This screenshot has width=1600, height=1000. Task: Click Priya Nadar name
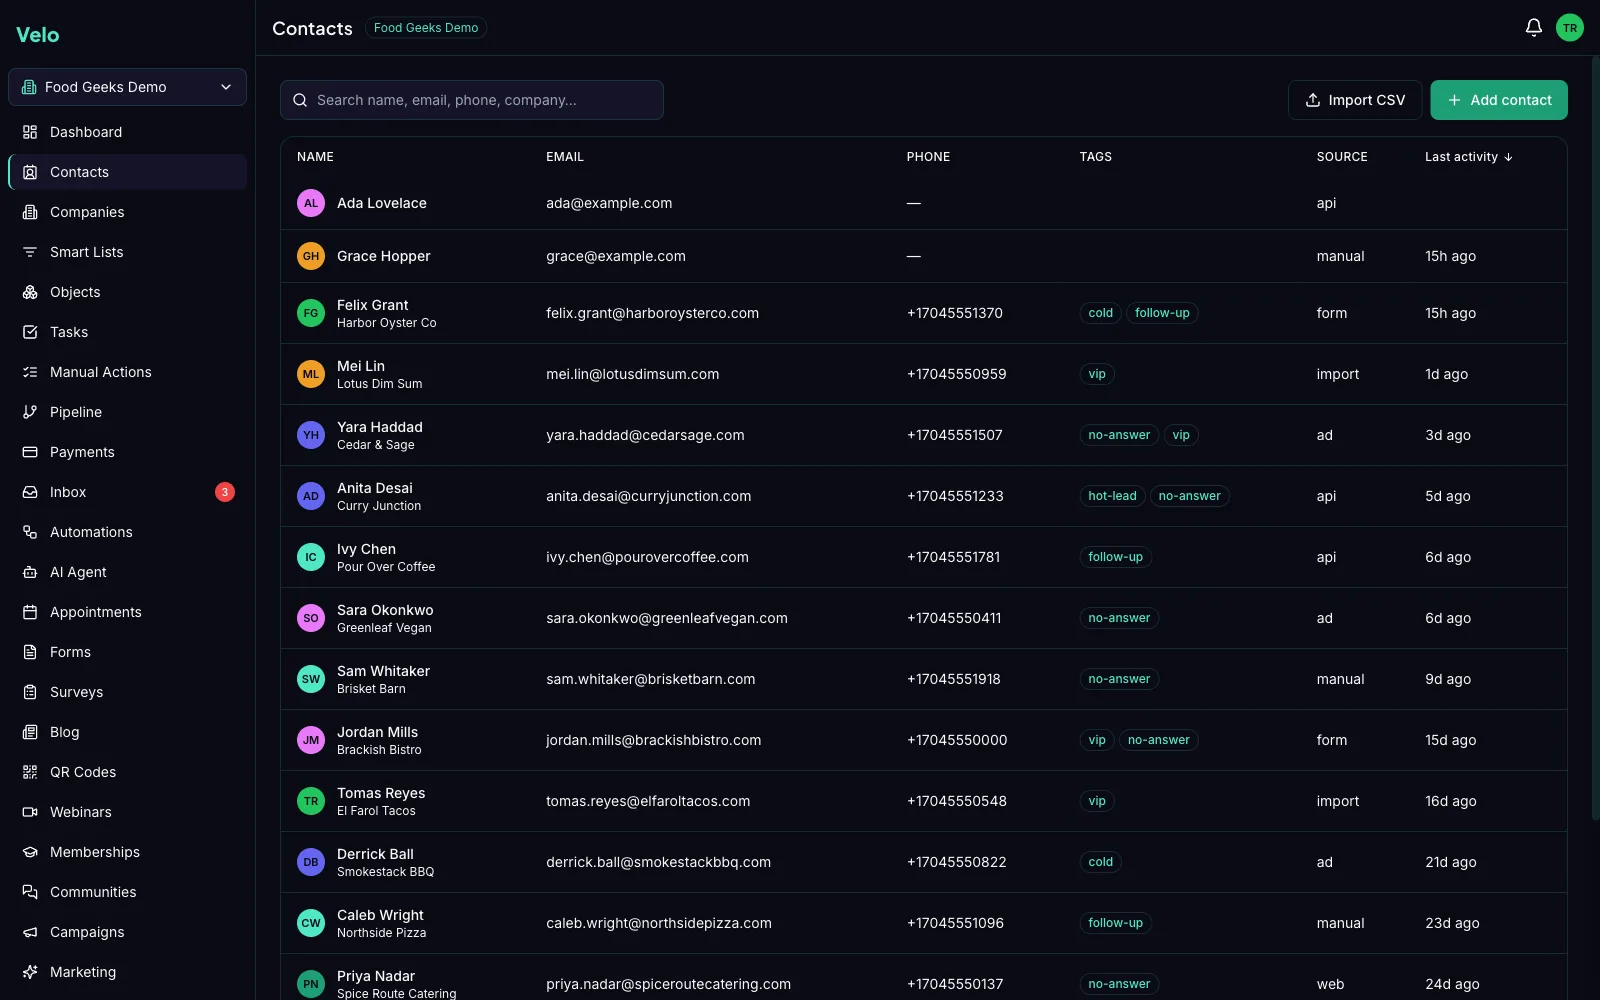click(x=376, y=976)
